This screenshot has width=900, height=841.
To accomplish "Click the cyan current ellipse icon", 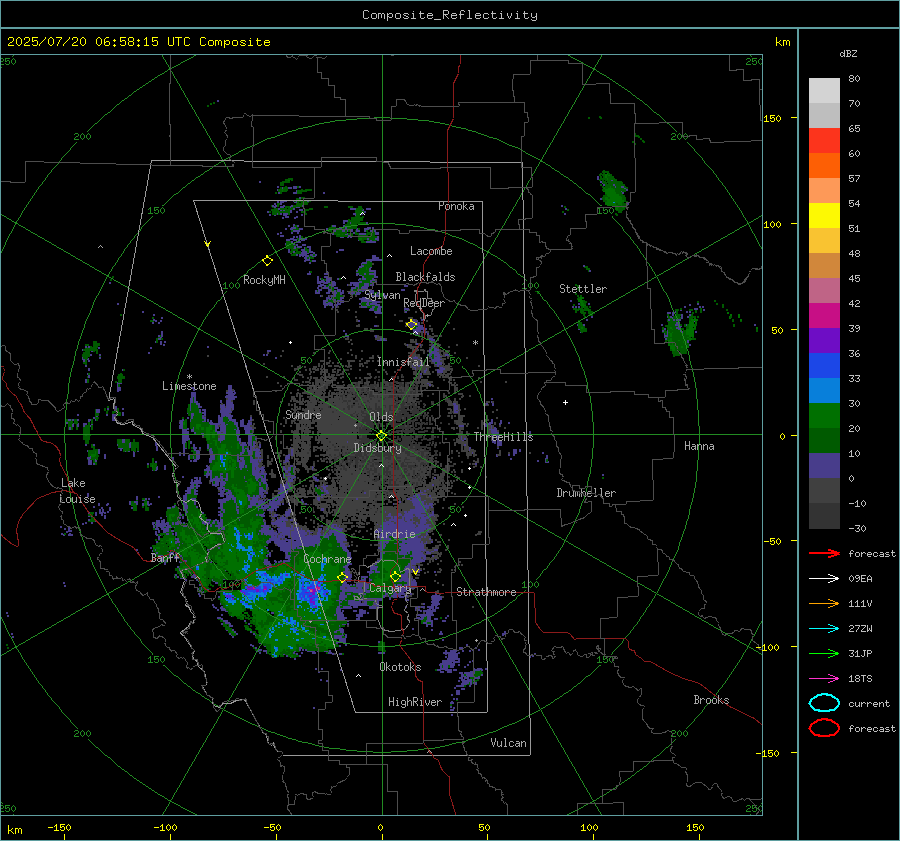I will 824,703.
